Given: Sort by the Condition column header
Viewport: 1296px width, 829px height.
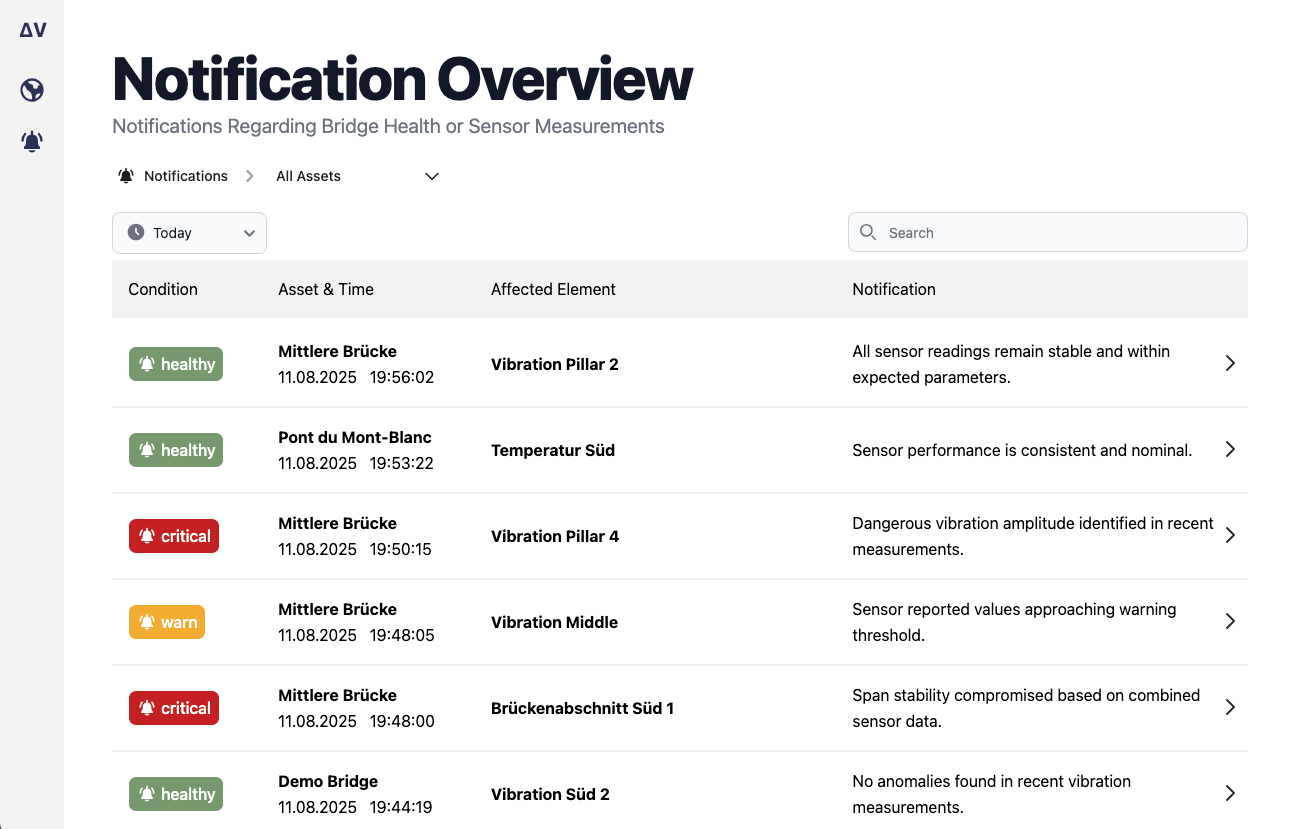Looking at the screenshot, I should [163, 289].
